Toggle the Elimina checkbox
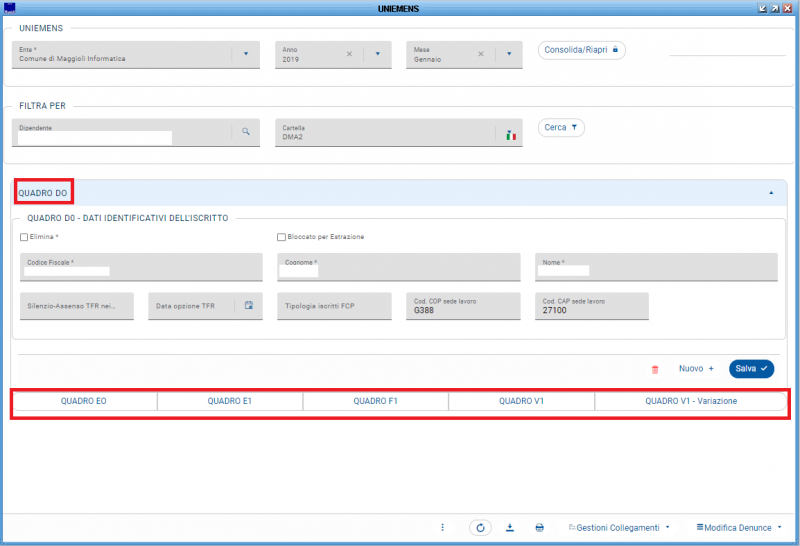This screenshot has width=800, height=546. pos(24,237)
